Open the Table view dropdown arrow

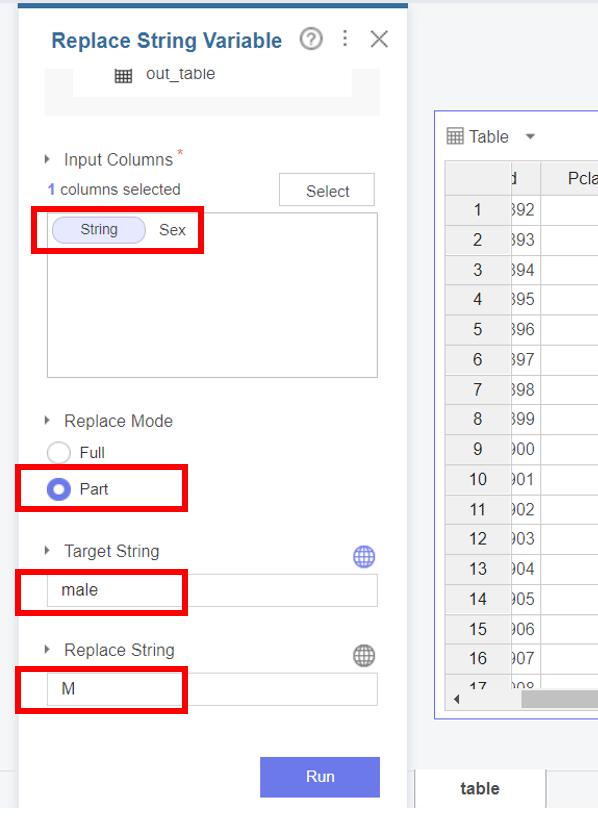tap(530, 137)
